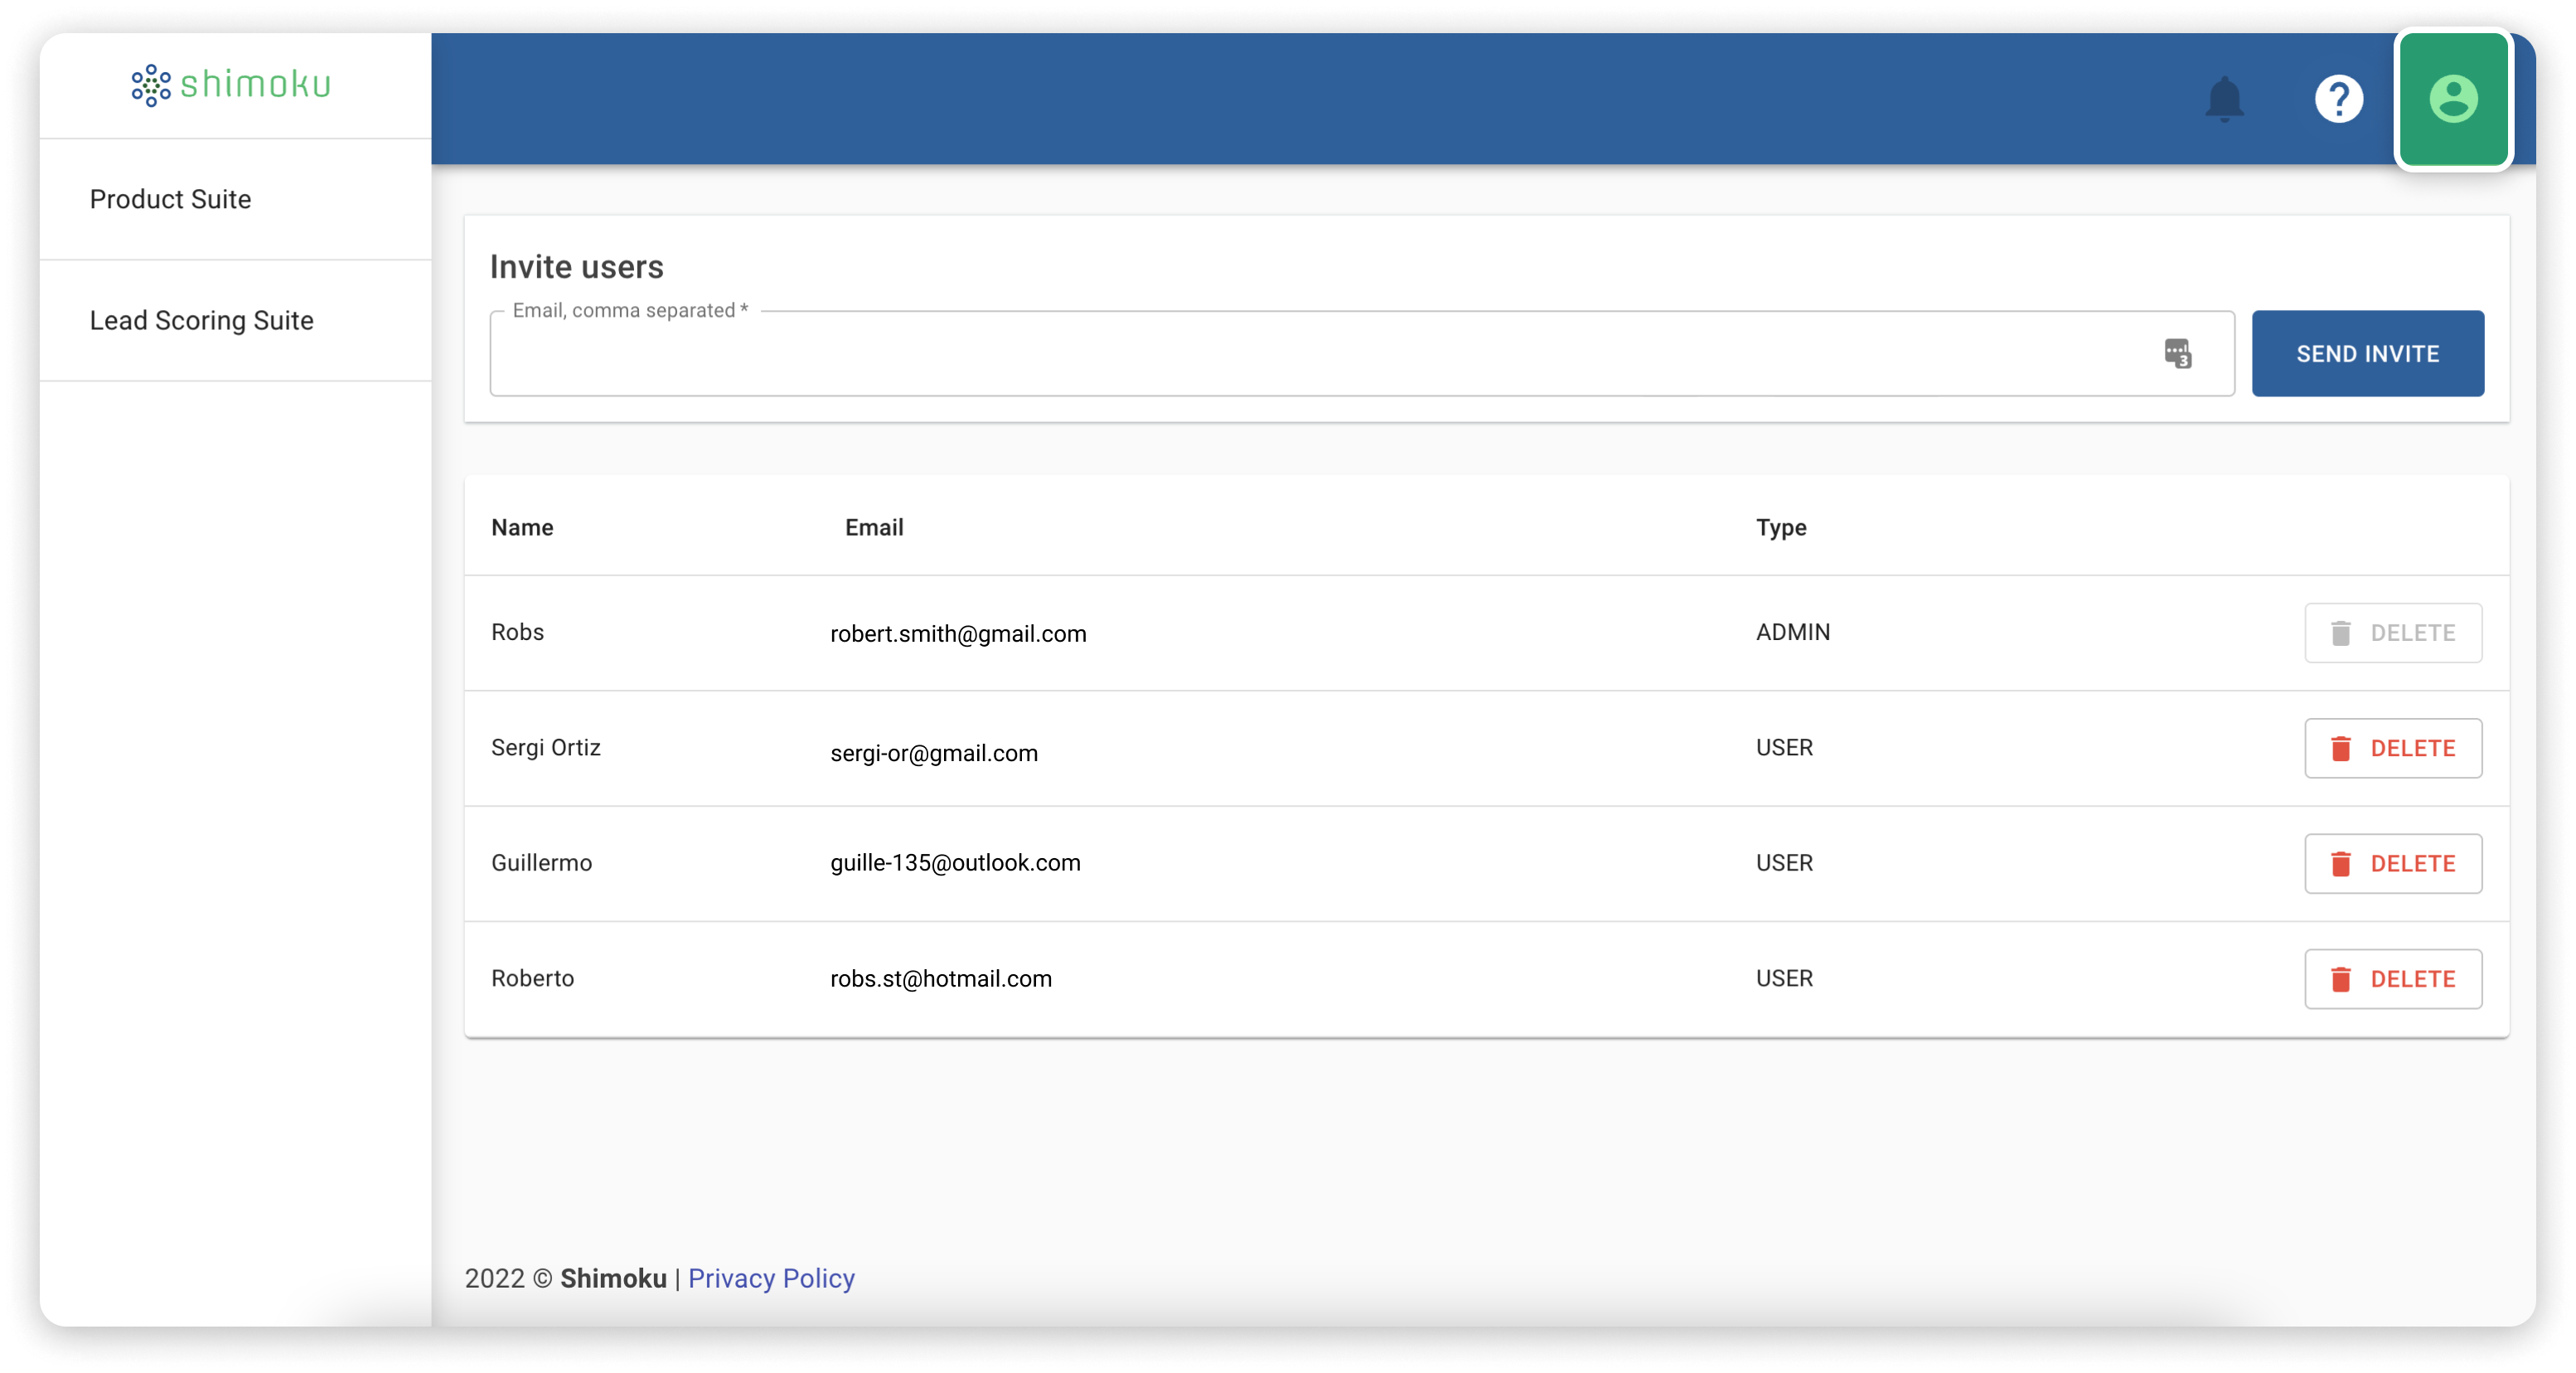Focus the Email, comma separated field
Viewport: 2576px width, 1373px height.
(x=1361, y=353)
